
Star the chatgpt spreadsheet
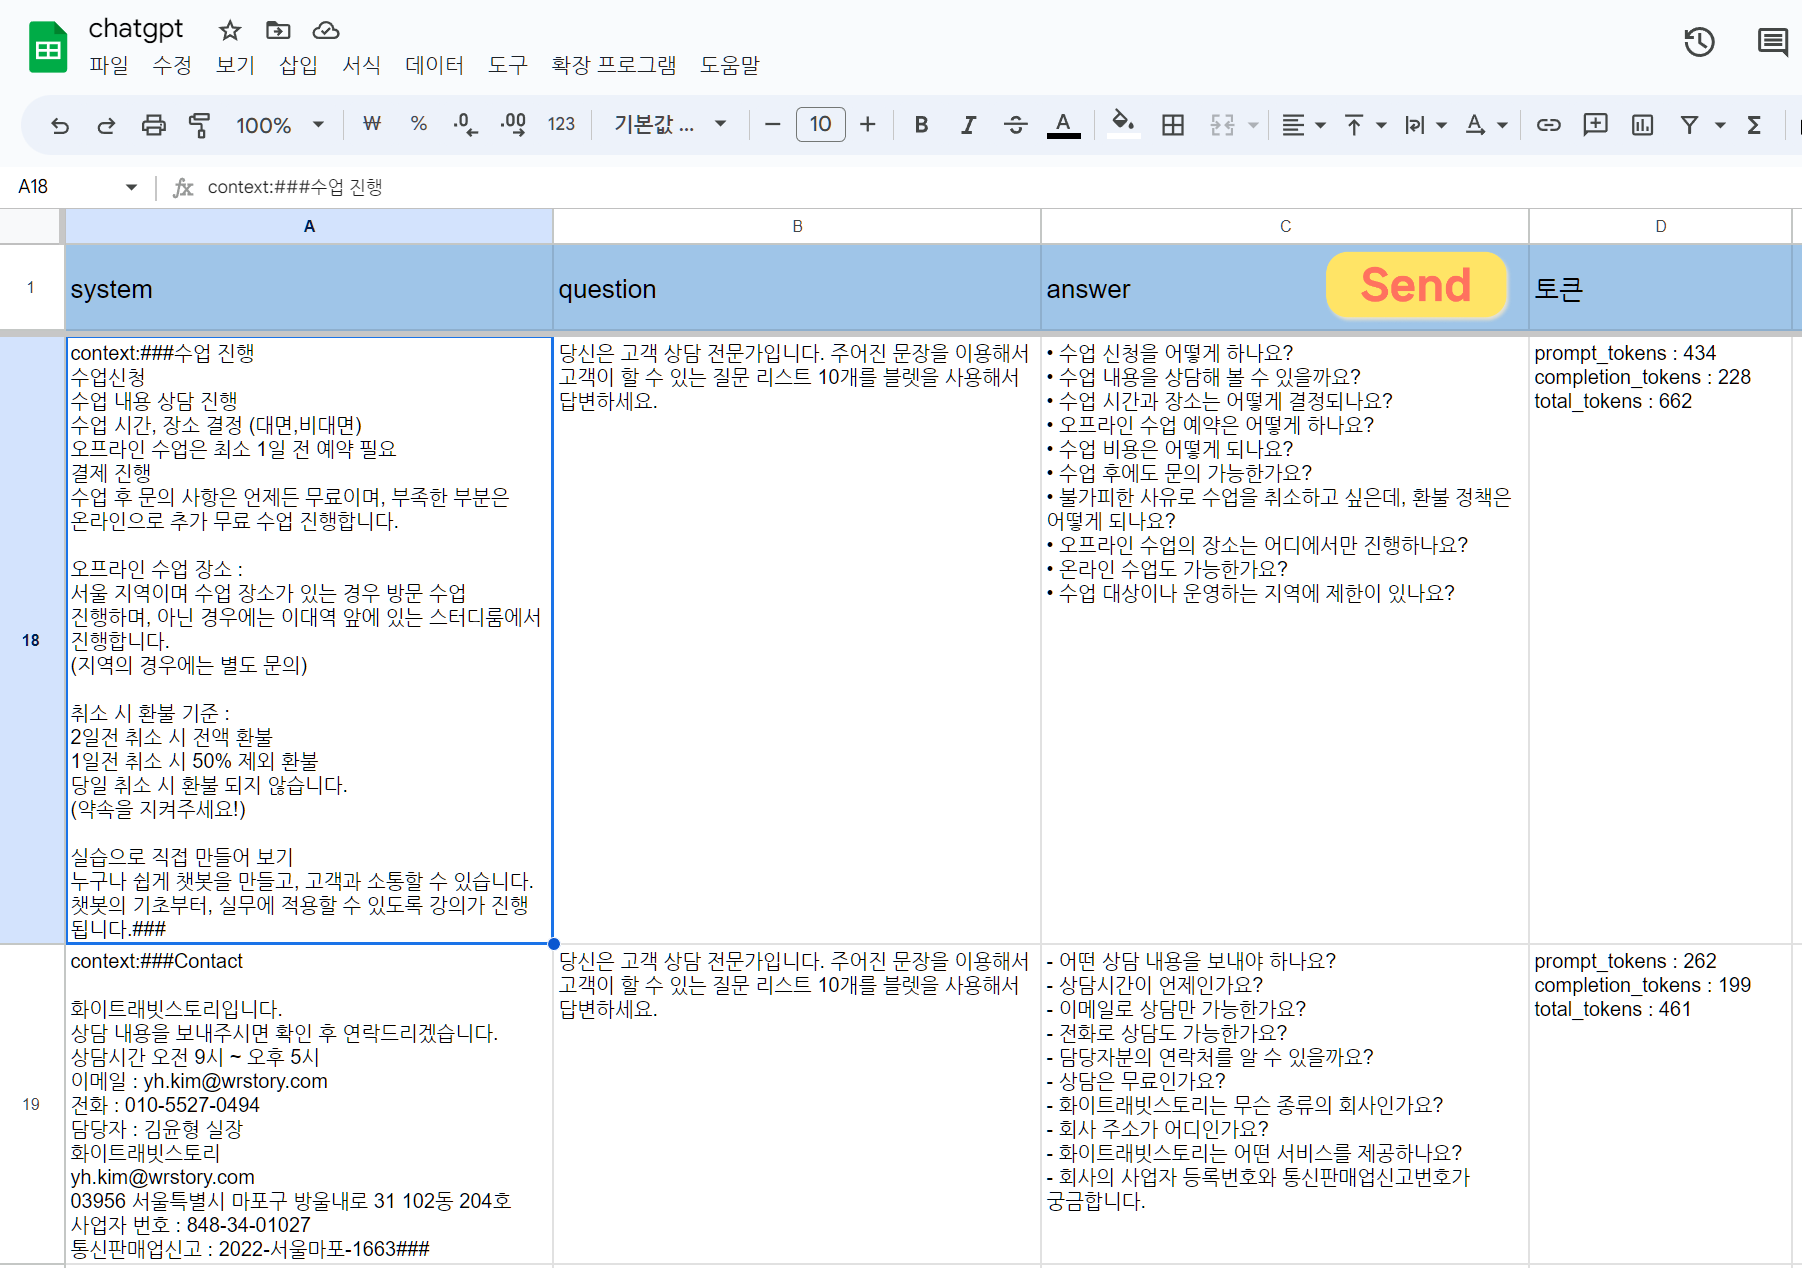pyautogui.click(x=229, y=30)
